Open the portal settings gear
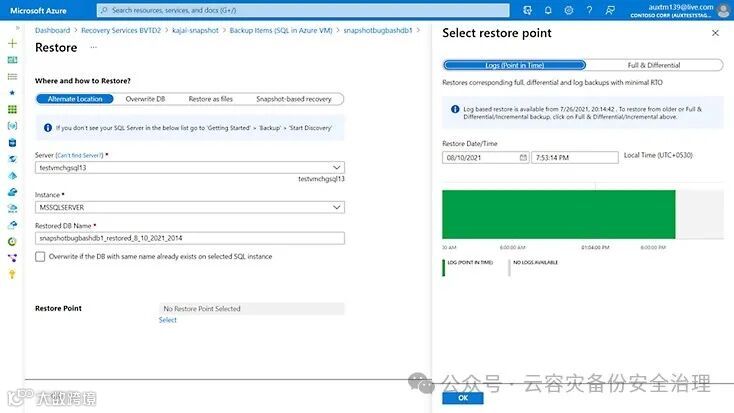Screen dimensions: 734x413 pos(569,10)
